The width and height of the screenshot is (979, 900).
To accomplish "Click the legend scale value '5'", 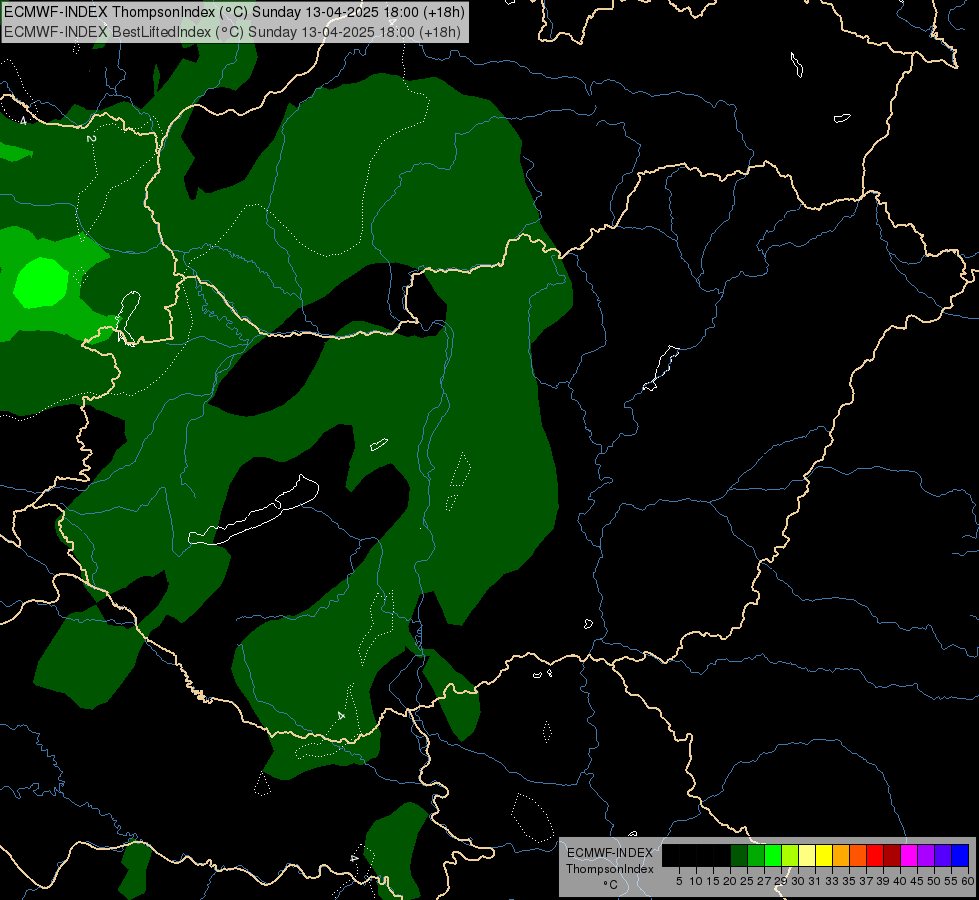I will coord(679,881).
